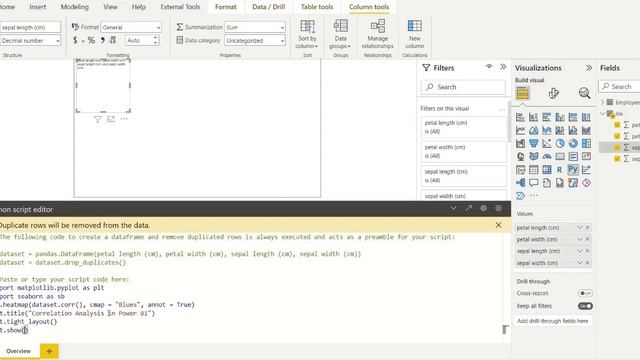Toggle Cross-report drill through switch
Image resolution: width=640 pixels, height=360 pixels.
click(x=585, y=293)
